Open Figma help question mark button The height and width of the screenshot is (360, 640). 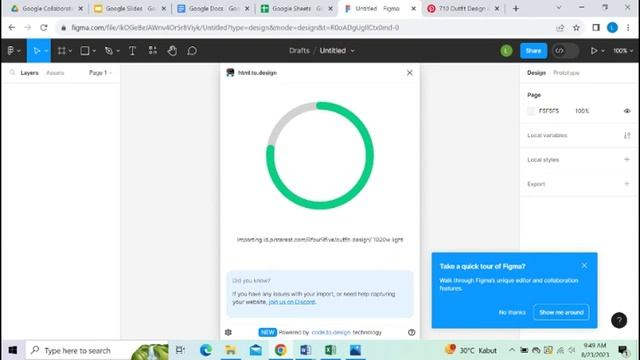tap(619, 320)
